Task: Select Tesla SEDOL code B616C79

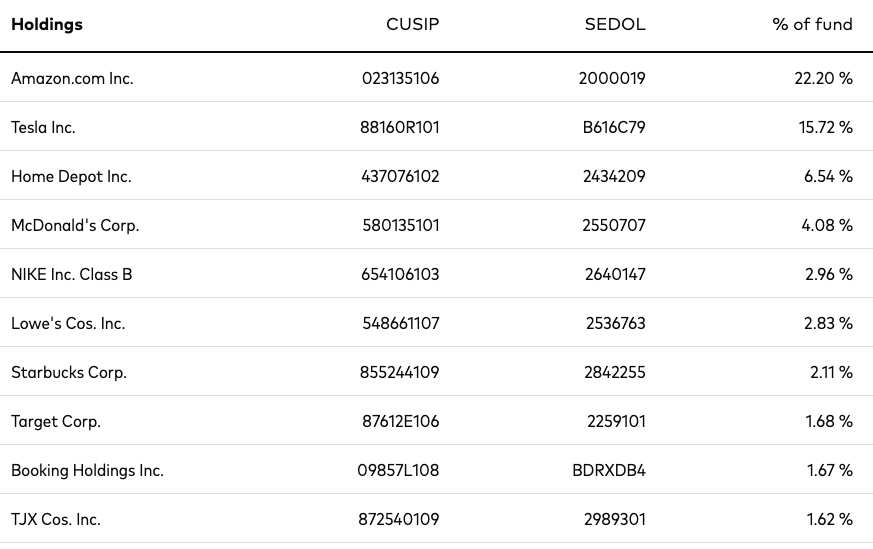Action: (614, 128)
